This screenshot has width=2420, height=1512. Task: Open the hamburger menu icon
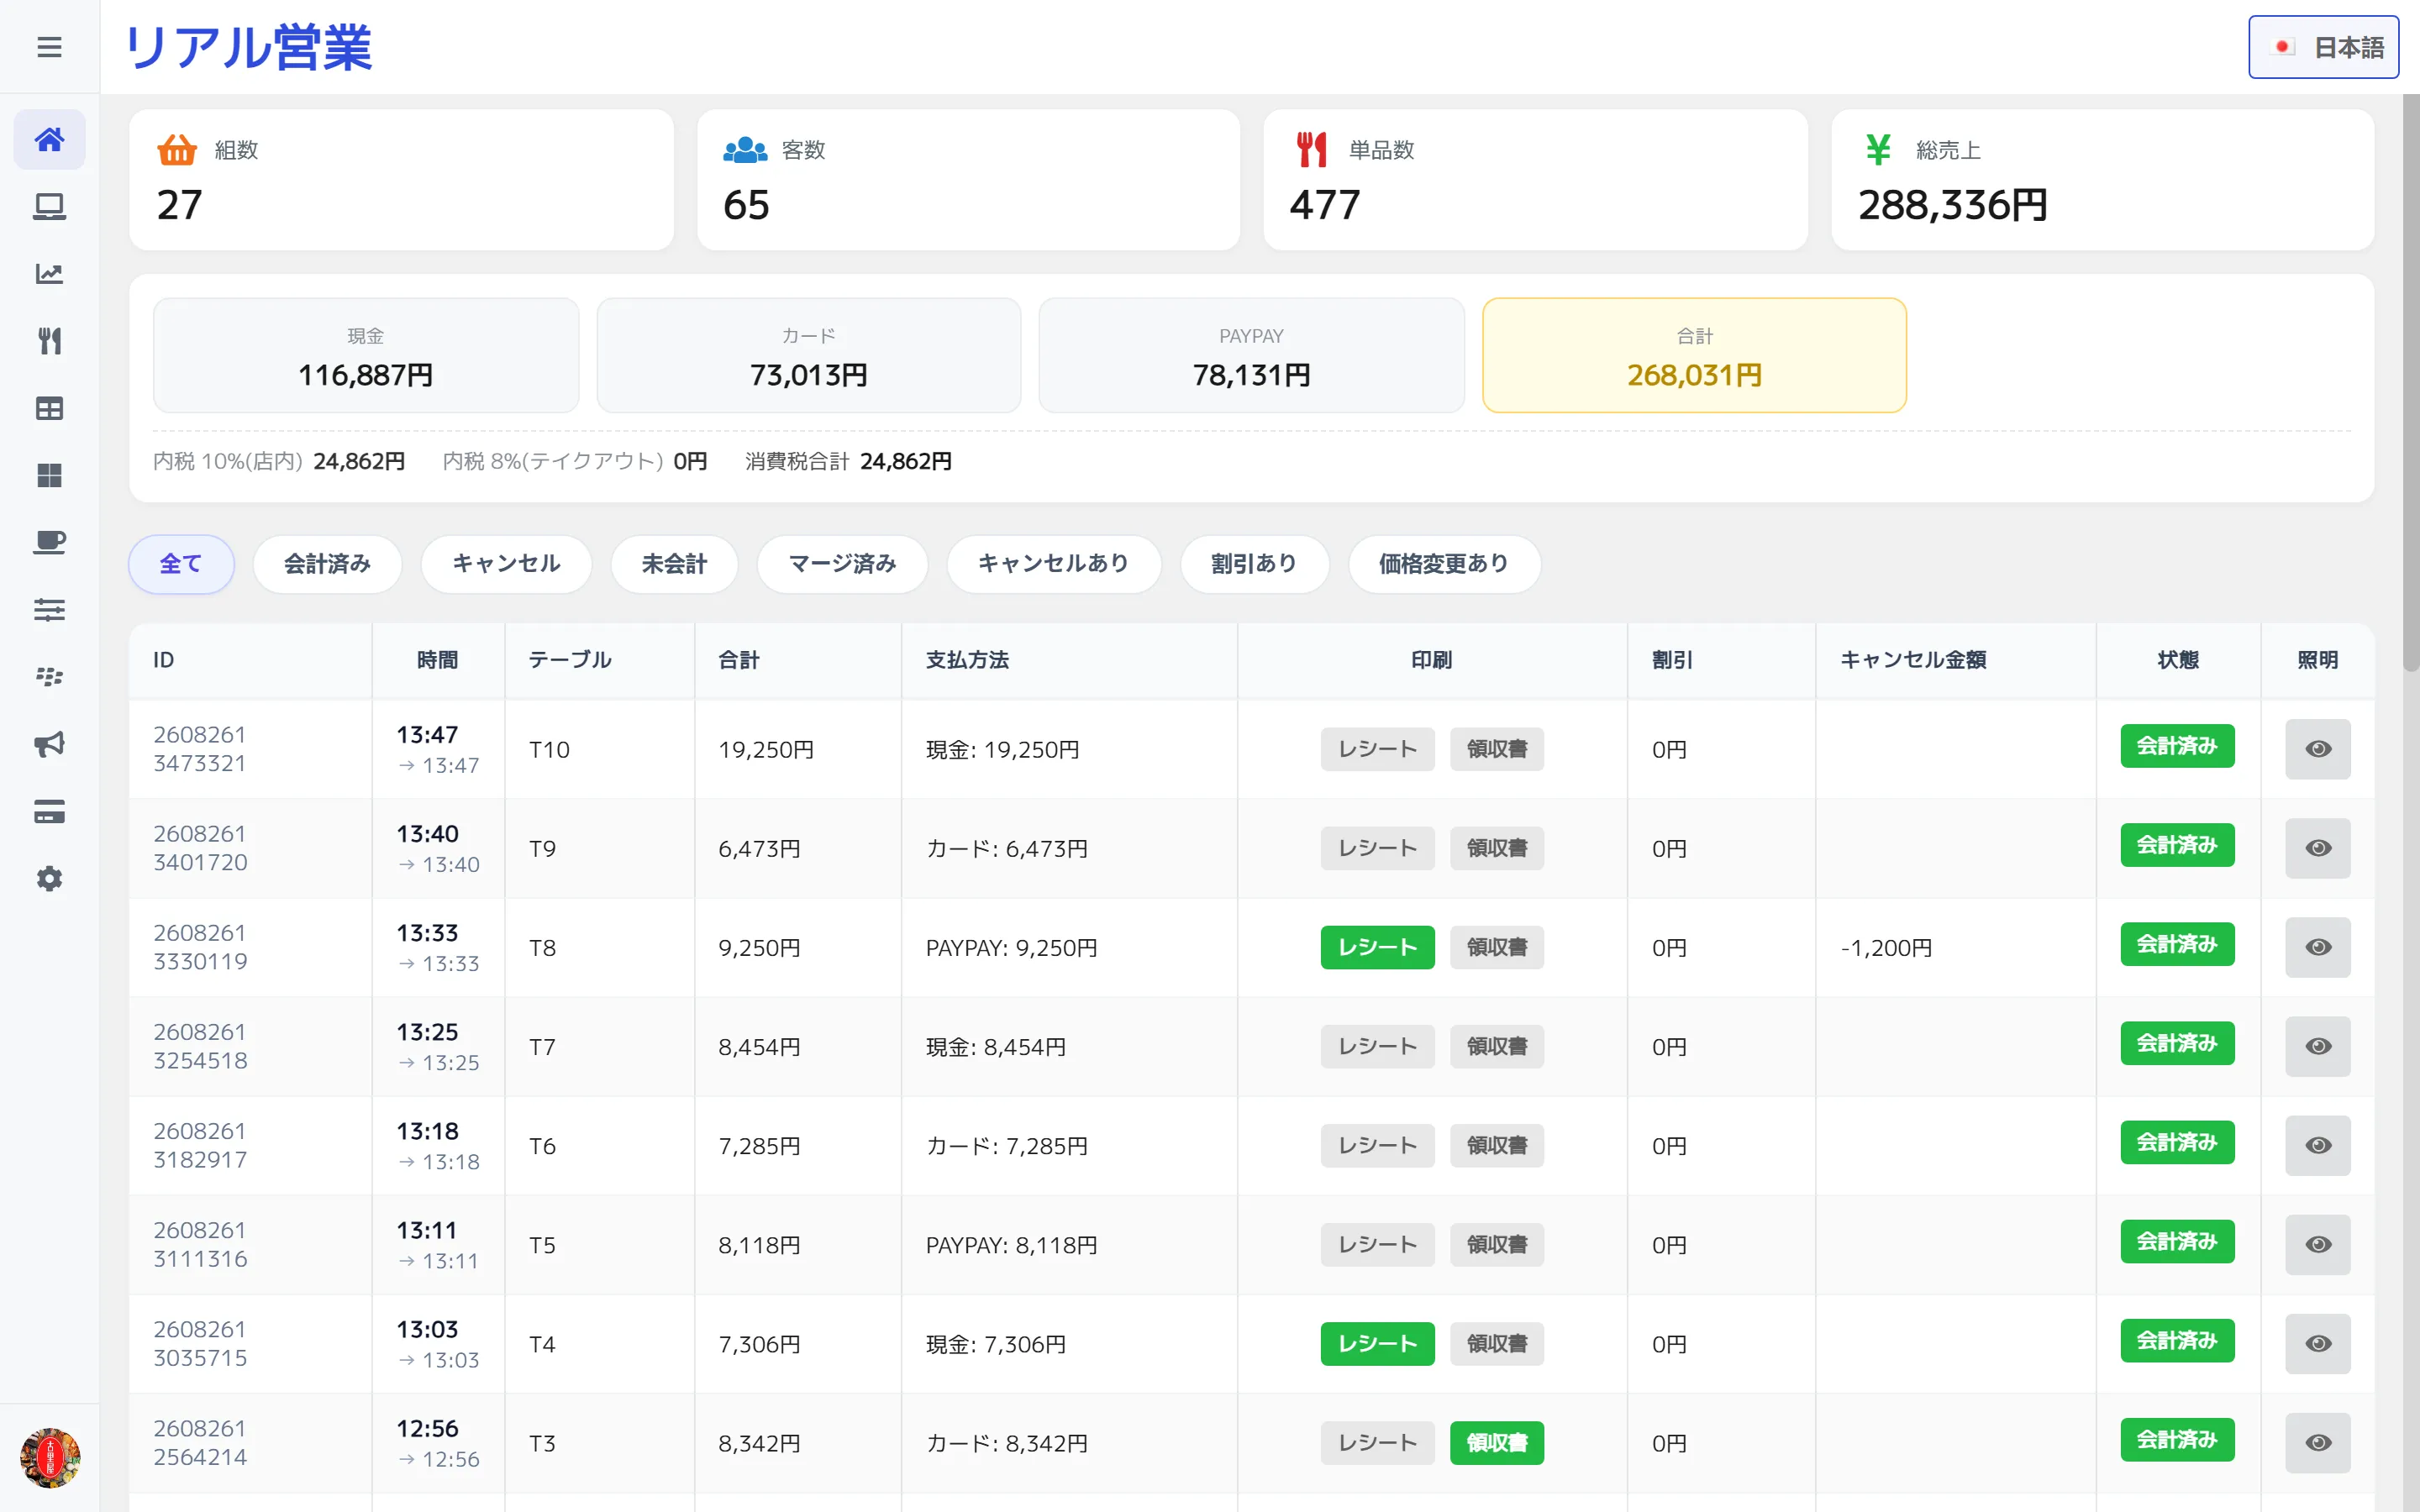[49, 47]
